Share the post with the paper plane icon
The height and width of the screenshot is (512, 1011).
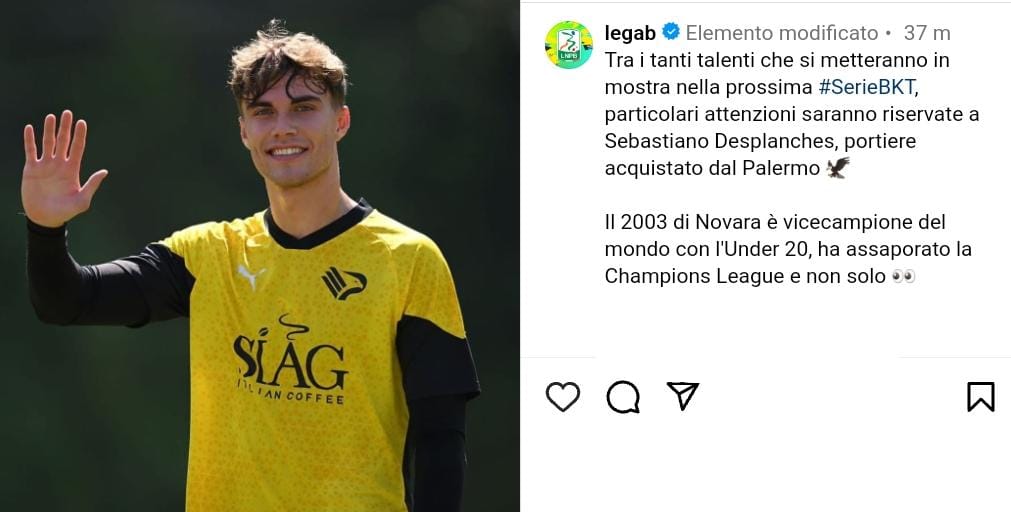click(x=683, y=396)
